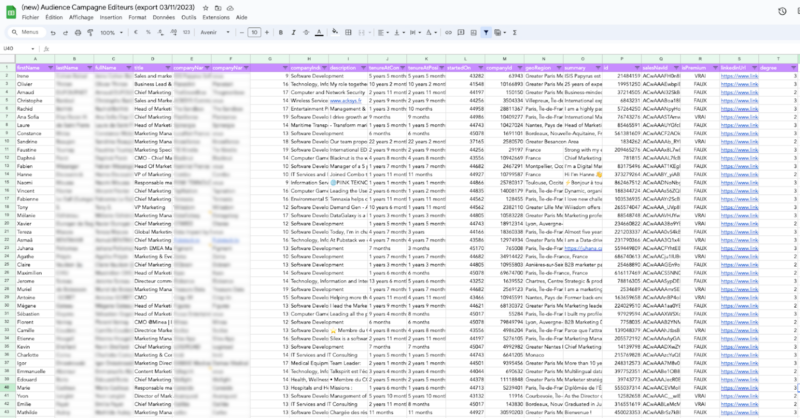Open the Avenir font dropdown

[x=215, y=33]
